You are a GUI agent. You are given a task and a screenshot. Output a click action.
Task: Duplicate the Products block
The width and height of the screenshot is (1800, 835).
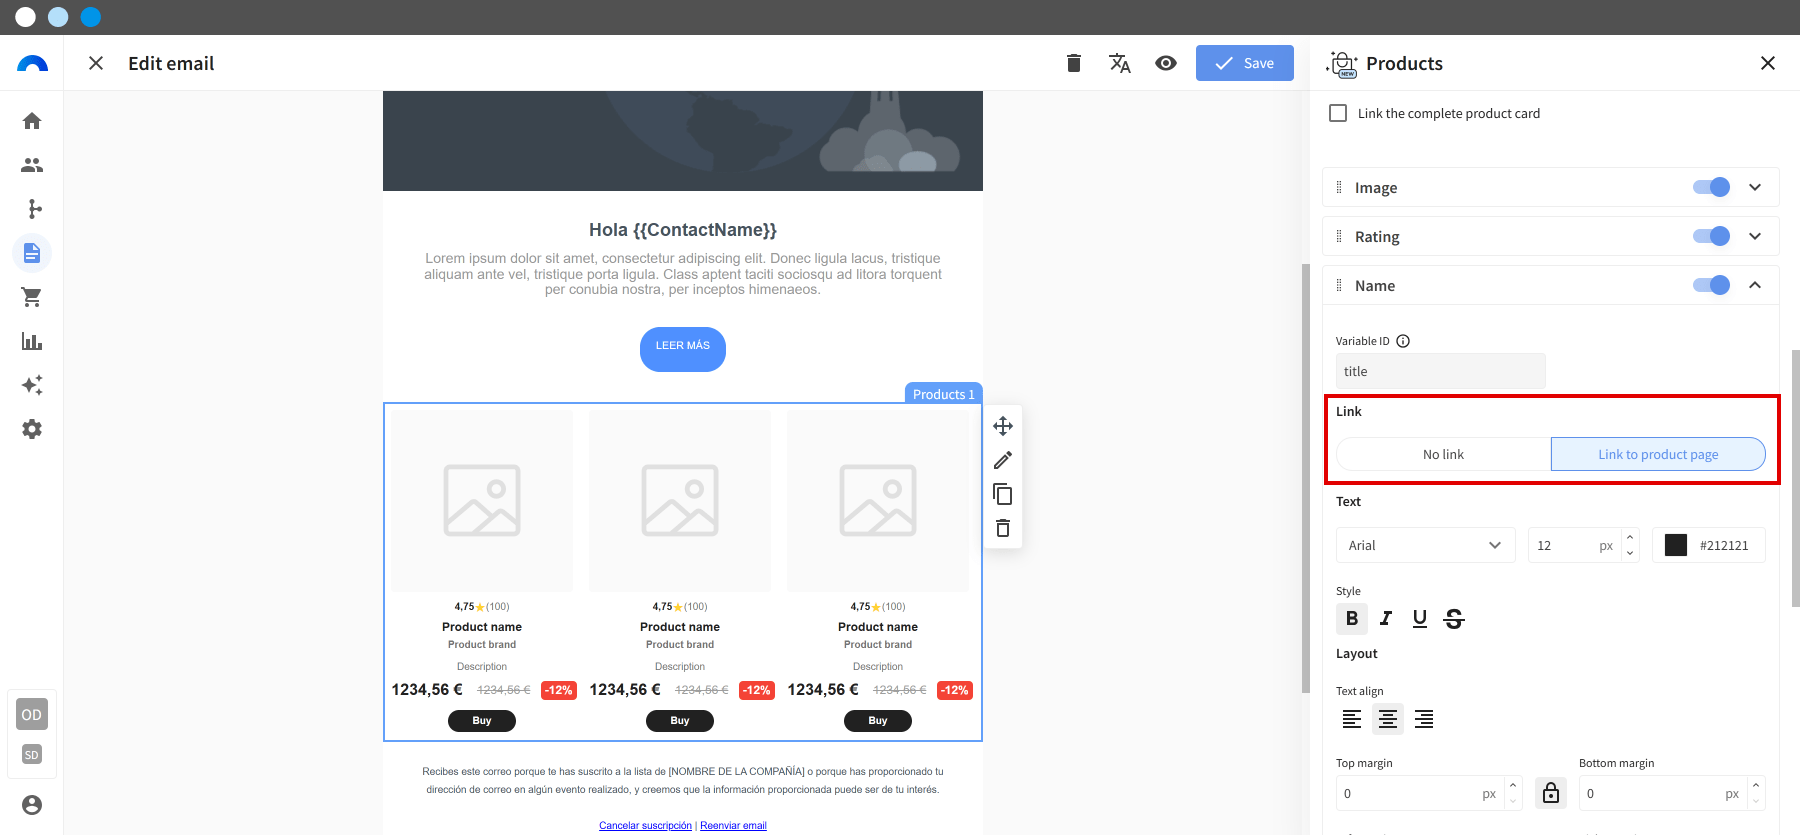tap(1003, 494)
